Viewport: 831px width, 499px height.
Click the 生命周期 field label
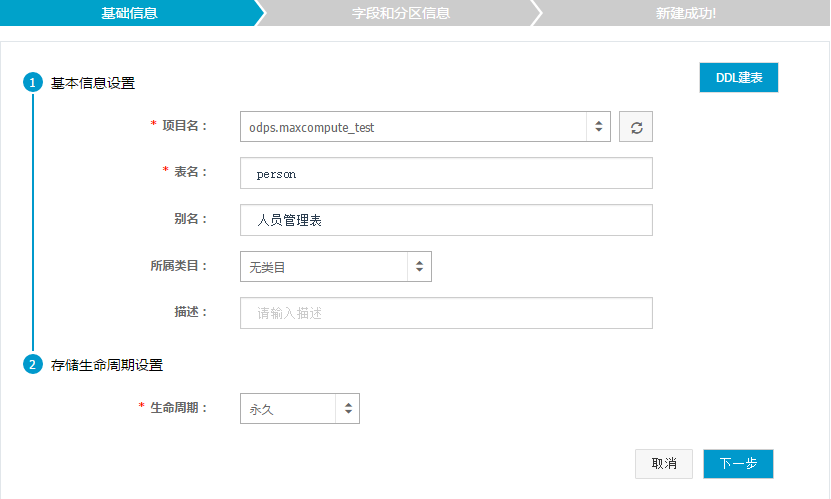pos(179,408)
